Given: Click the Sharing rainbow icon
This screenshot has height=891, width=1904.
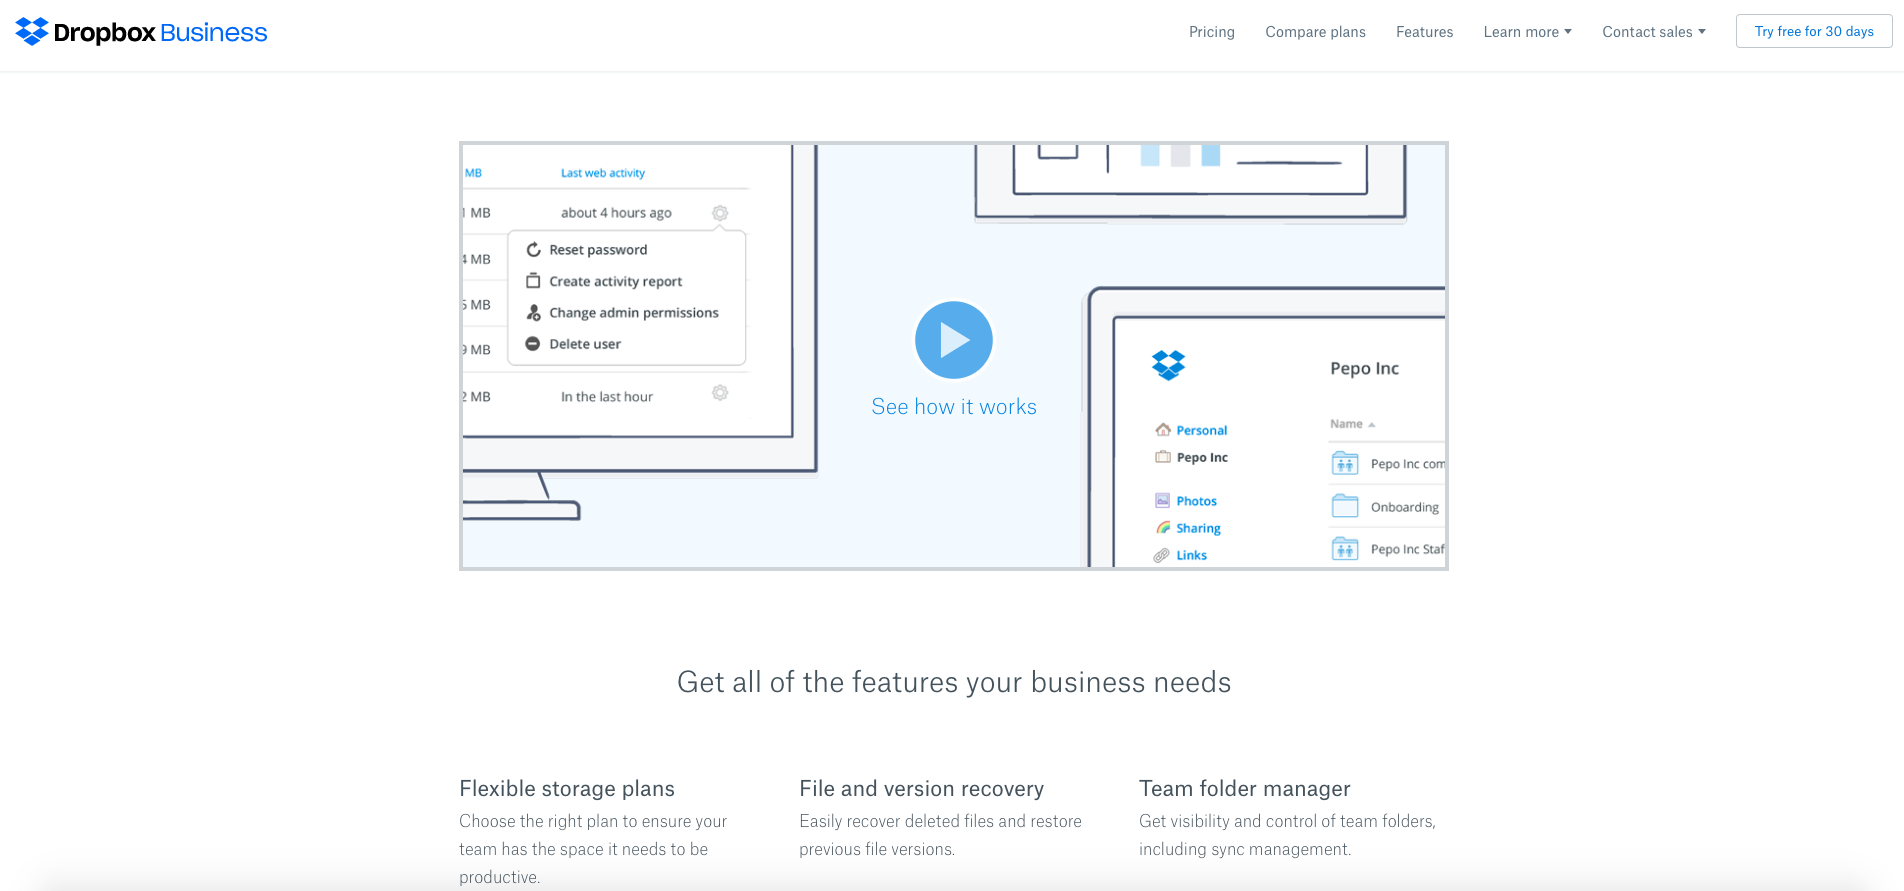Looking at the screenshot, I should tap(1162, 527).
